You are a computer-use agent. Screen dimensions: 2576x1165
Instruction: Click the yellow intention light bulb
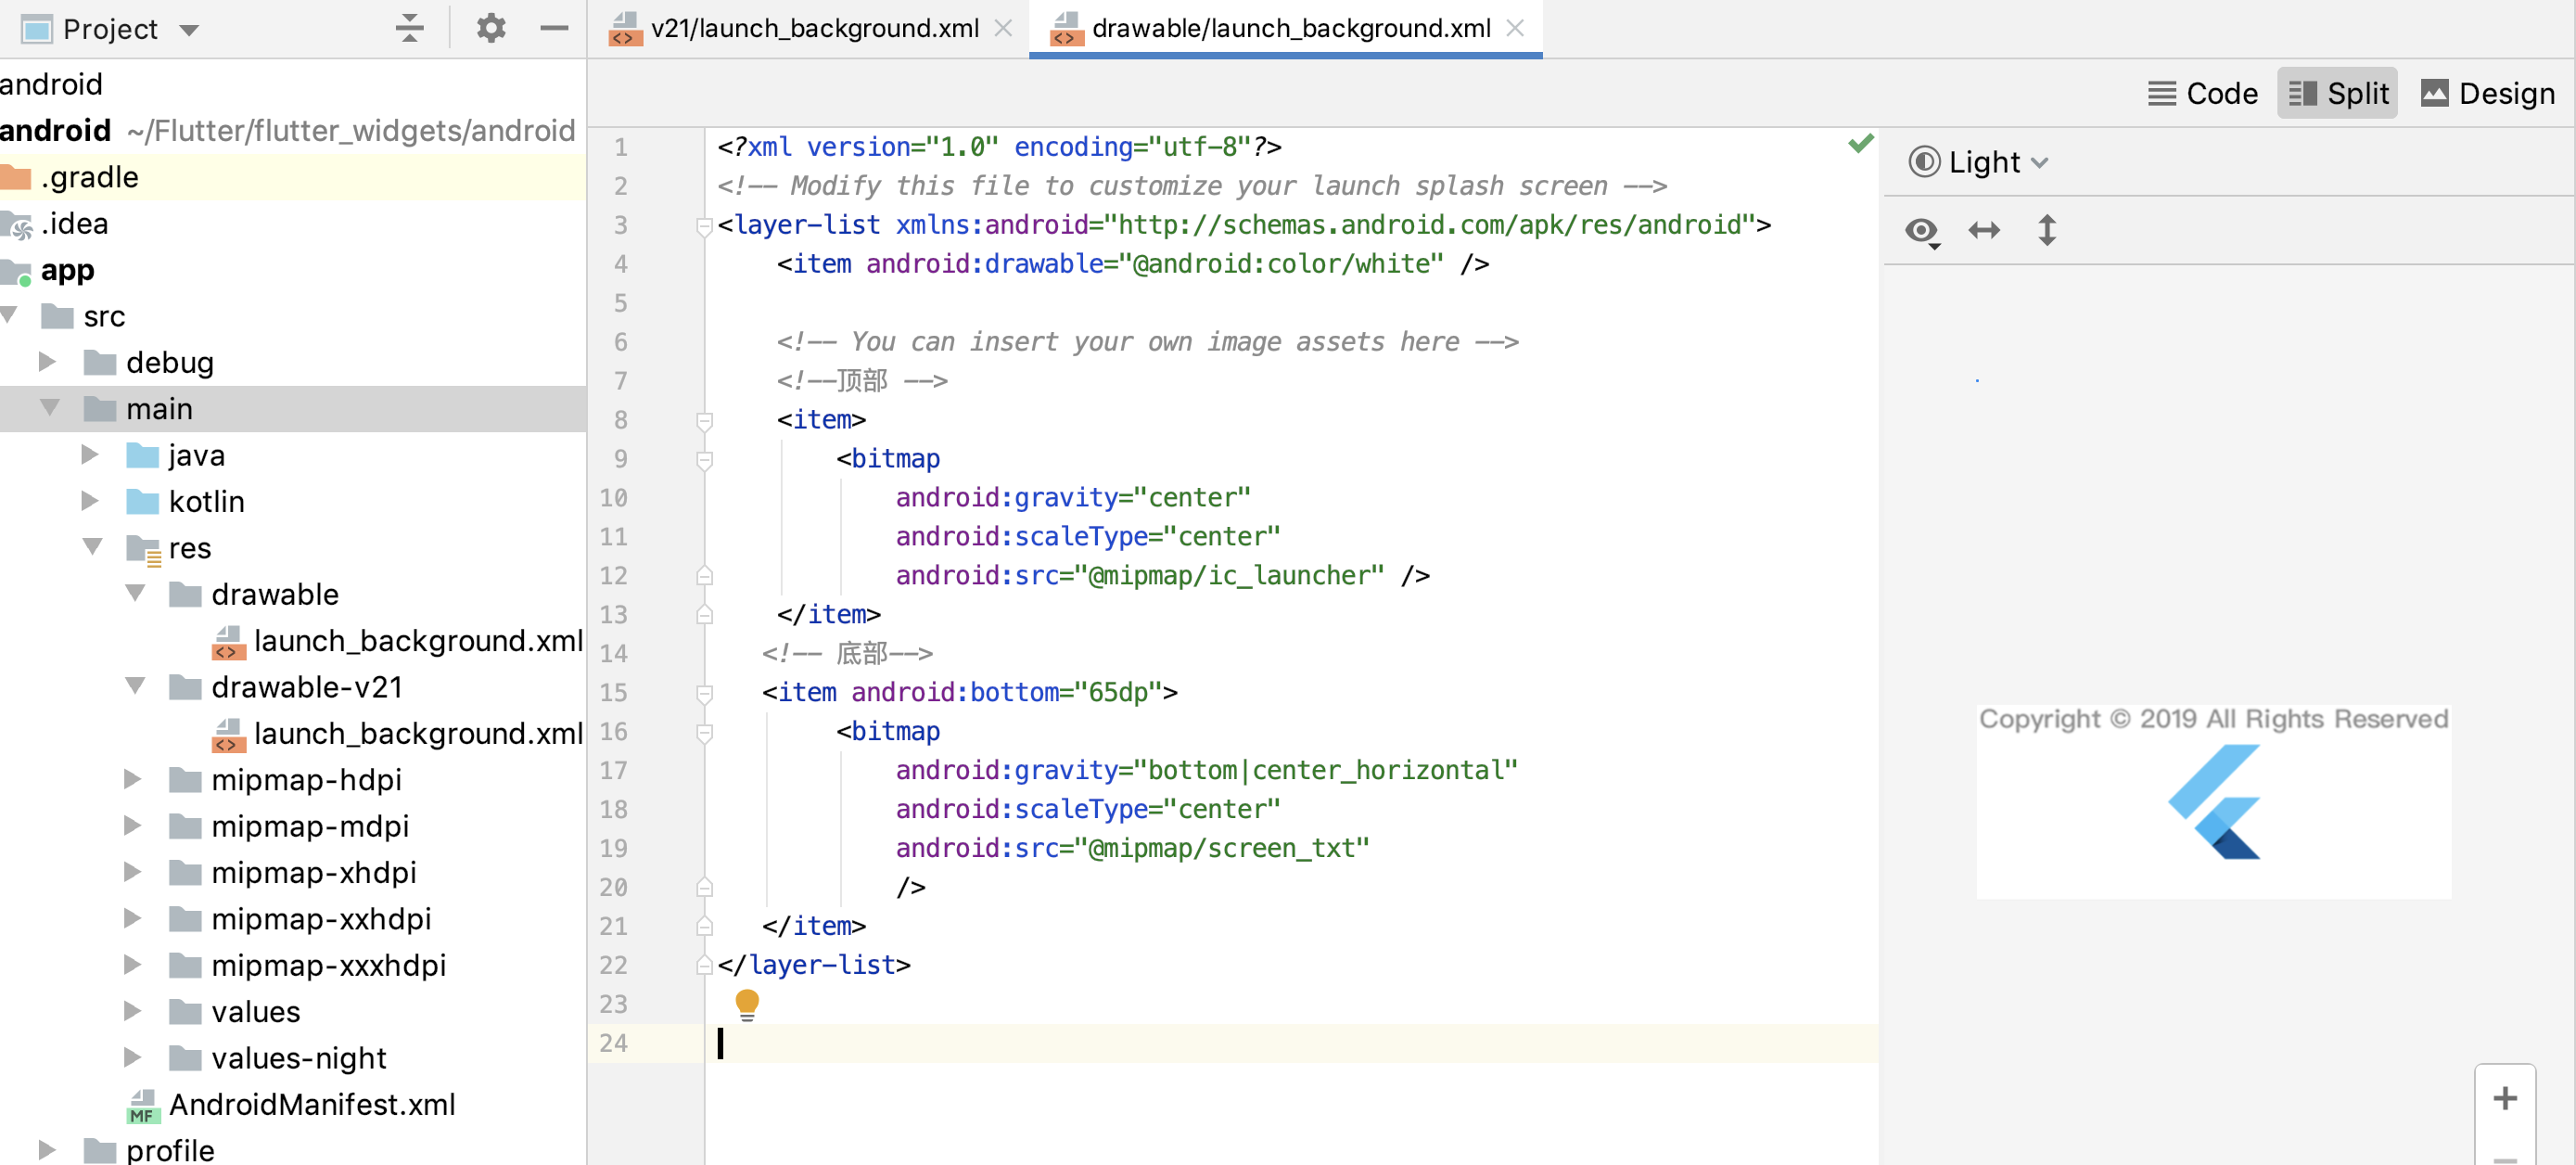click(x=747, y=1003)
